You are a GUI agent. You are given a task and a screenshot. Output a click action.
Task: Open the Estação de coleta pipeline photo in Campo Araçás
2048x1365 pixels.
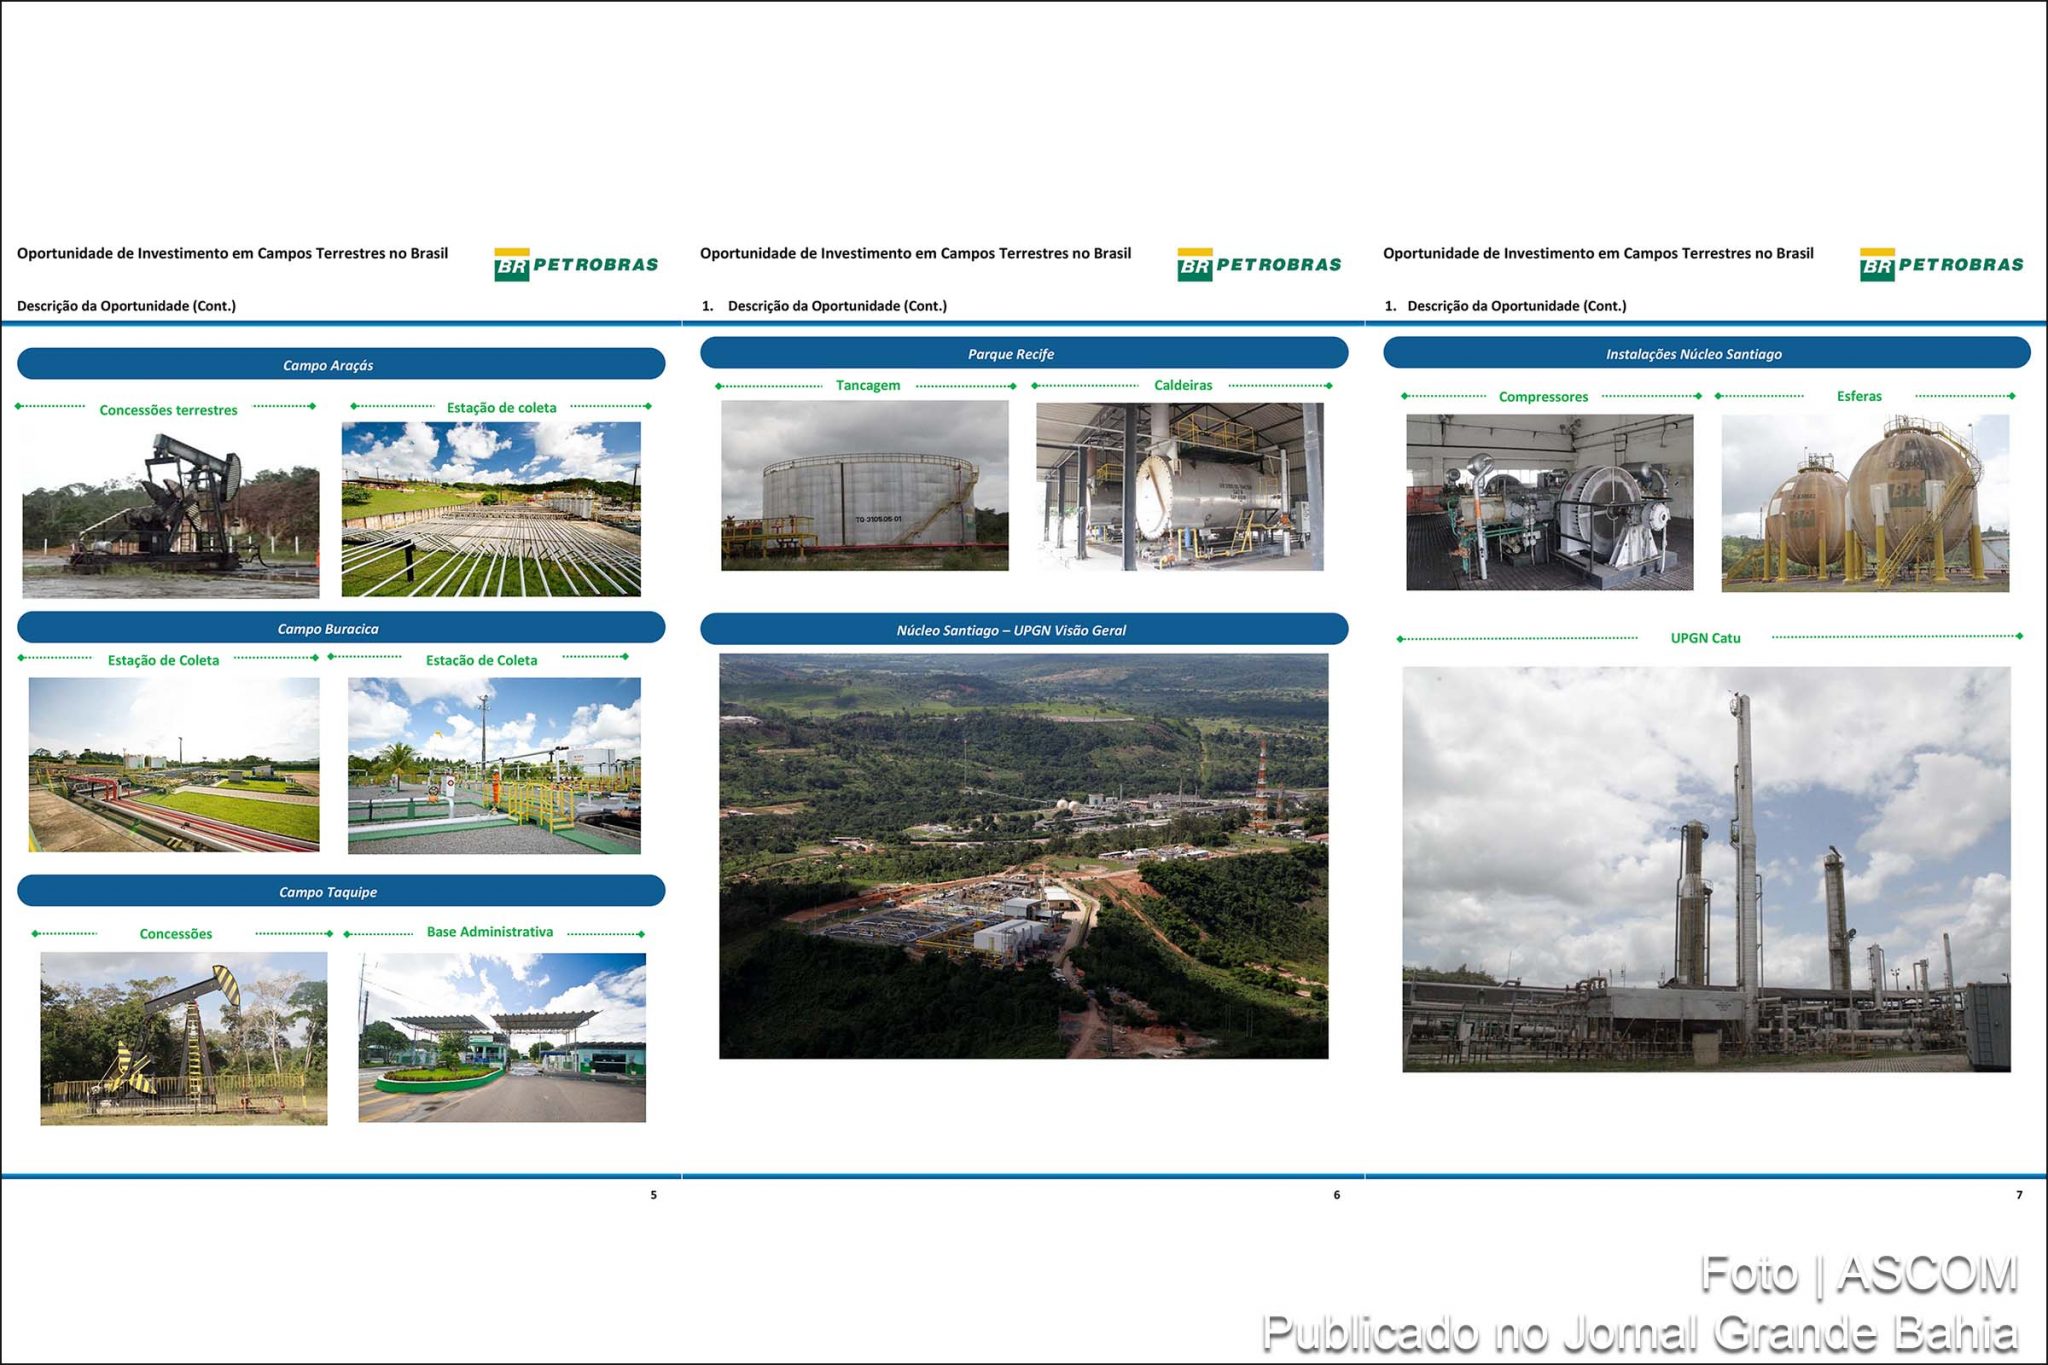491,509
